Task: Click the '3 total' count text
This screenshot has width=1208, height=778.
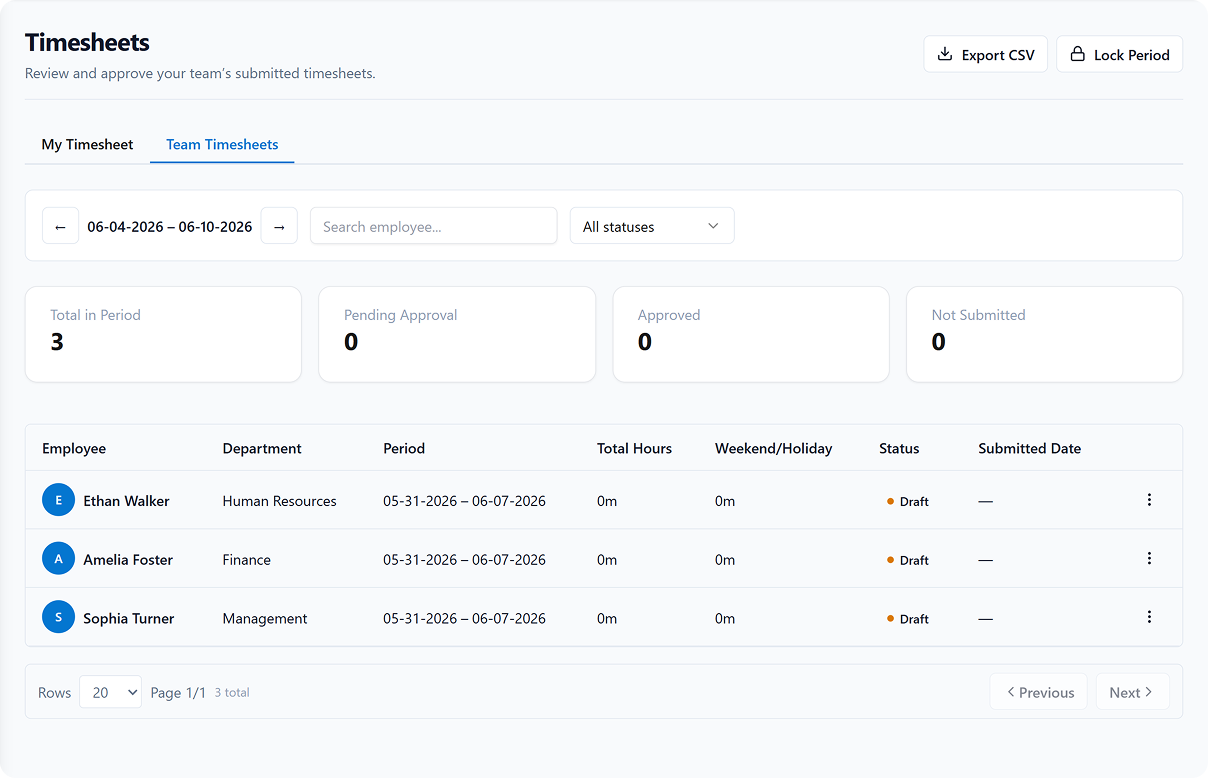Action: point(232,692)
